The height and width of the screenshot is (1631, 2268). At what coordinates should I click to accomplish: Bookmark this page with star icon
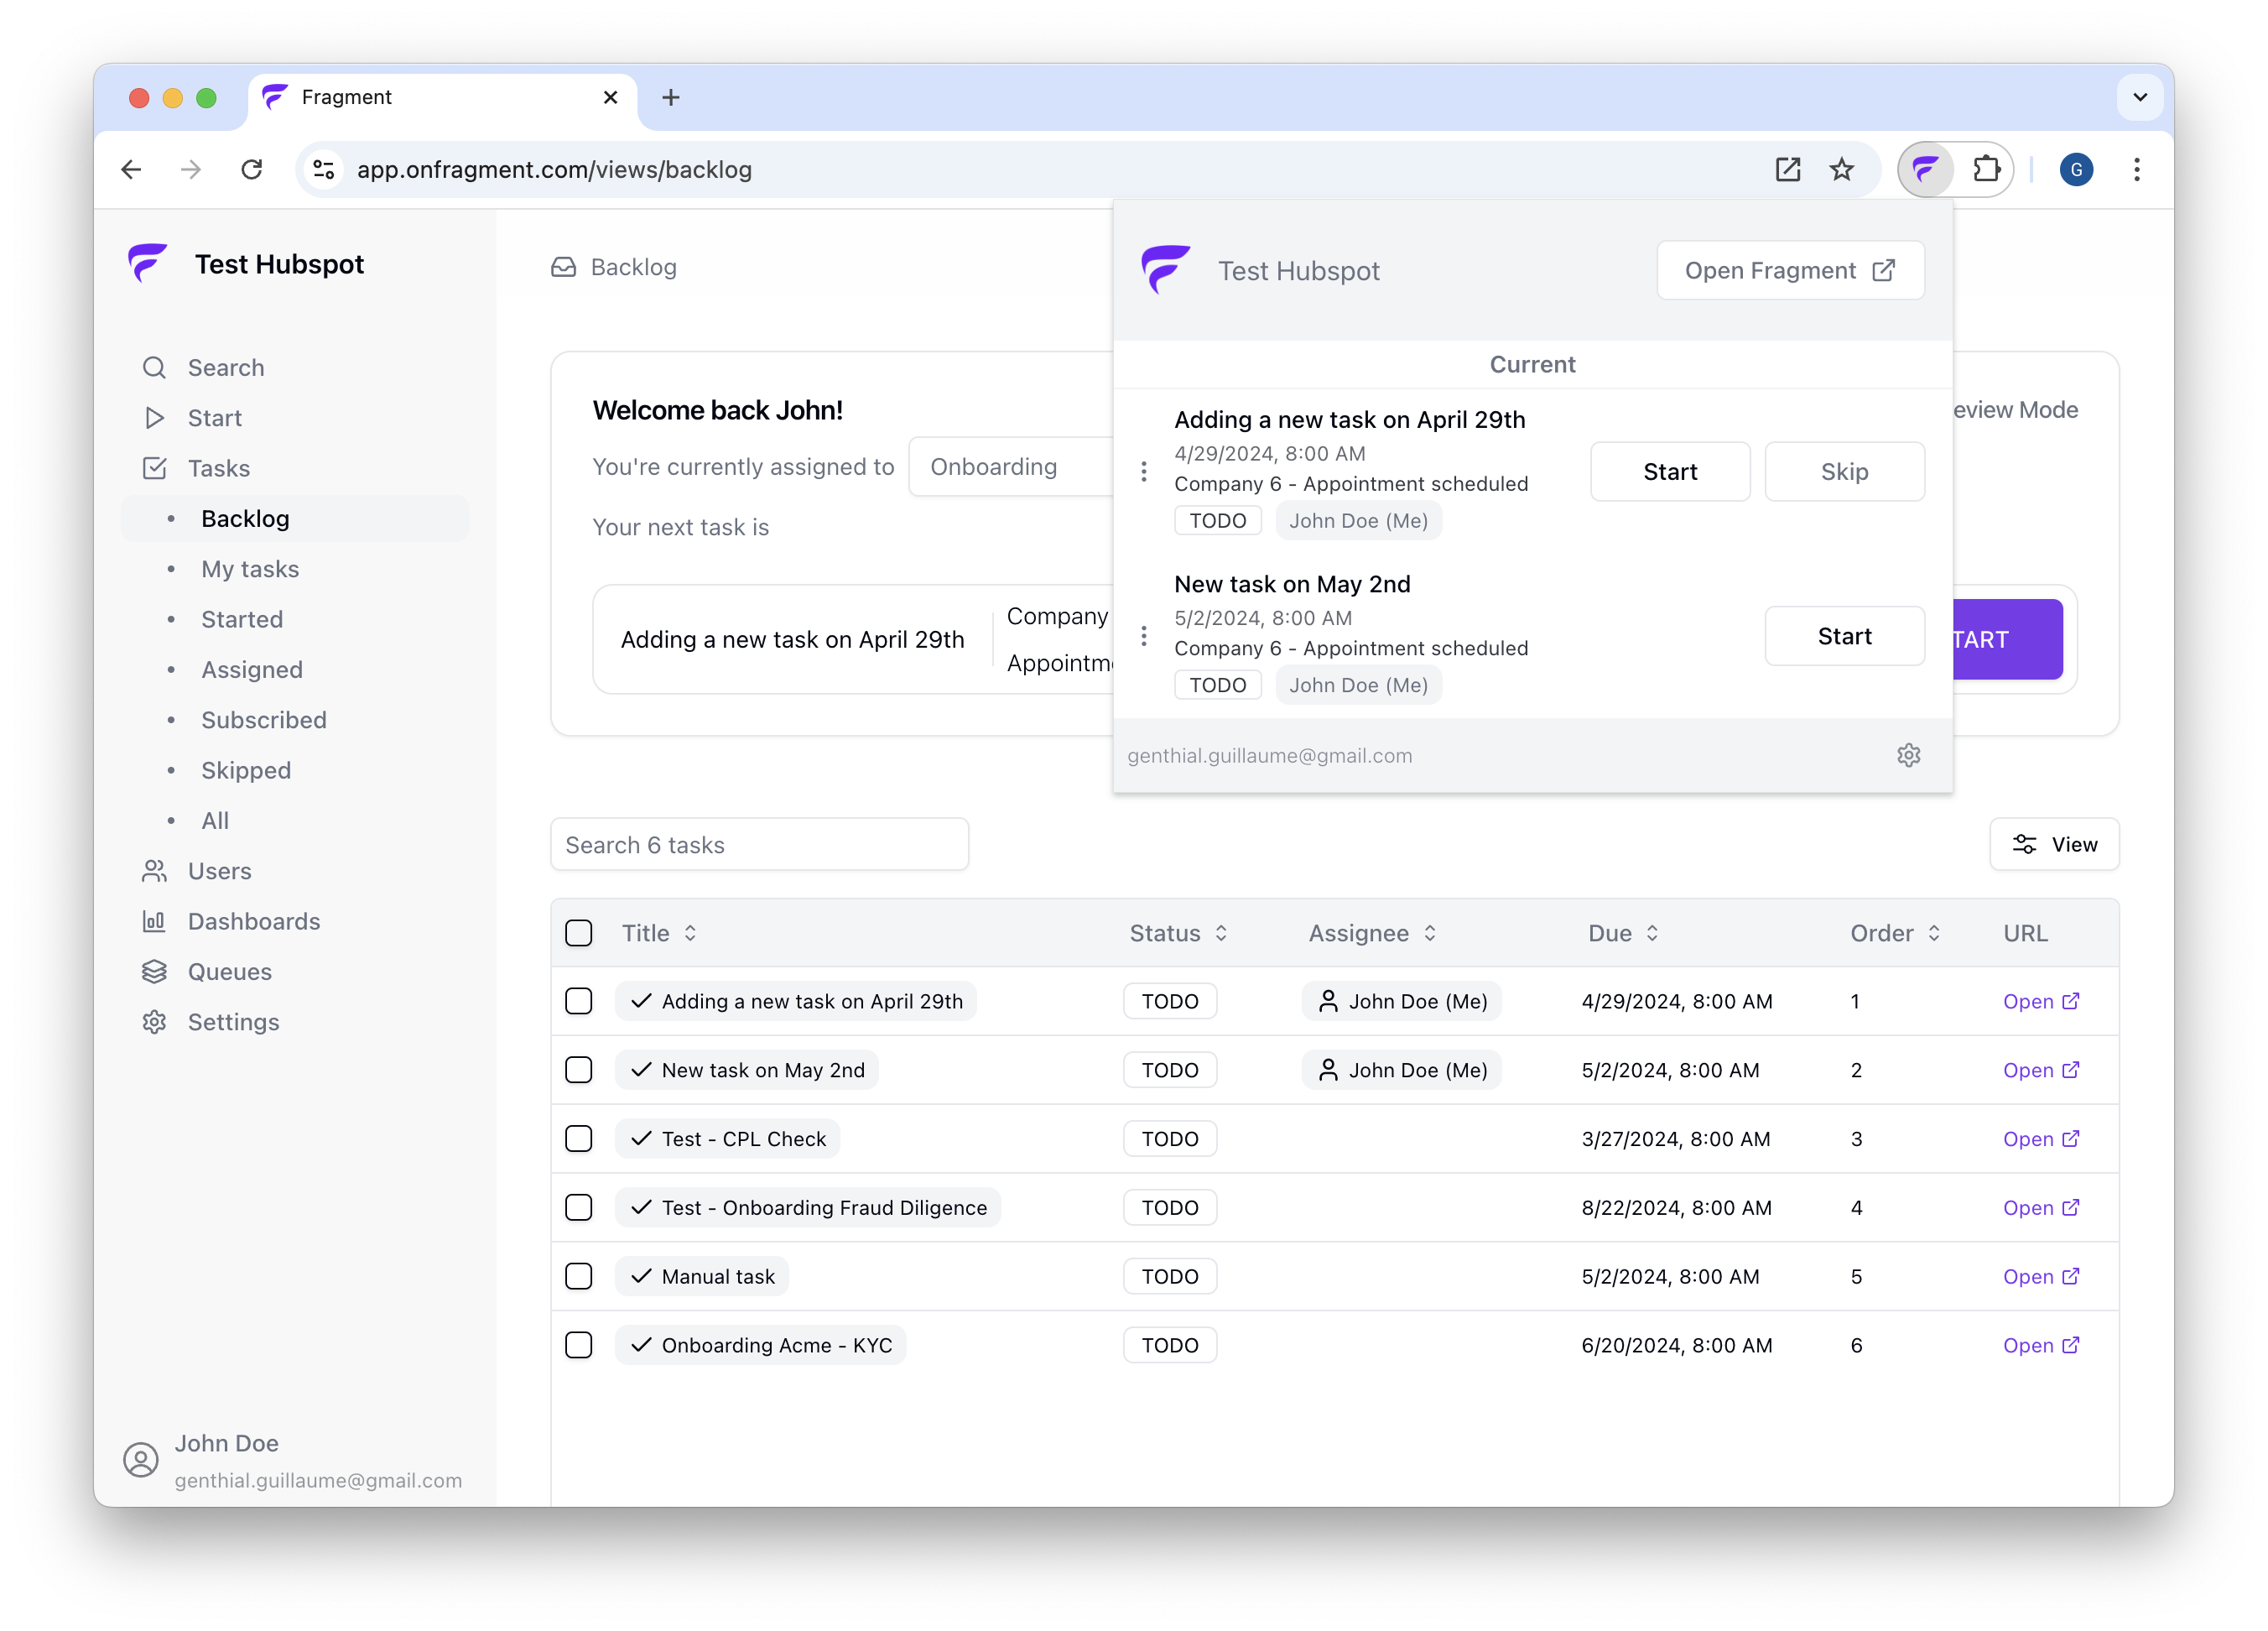click(1841, 169)
